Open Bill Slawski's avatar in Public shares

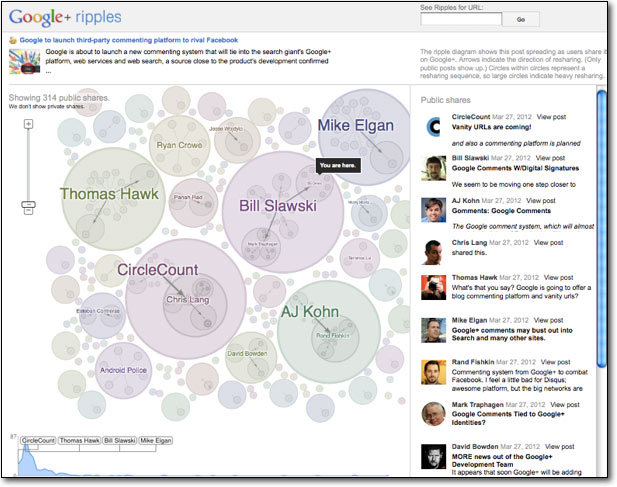[434, 168]
